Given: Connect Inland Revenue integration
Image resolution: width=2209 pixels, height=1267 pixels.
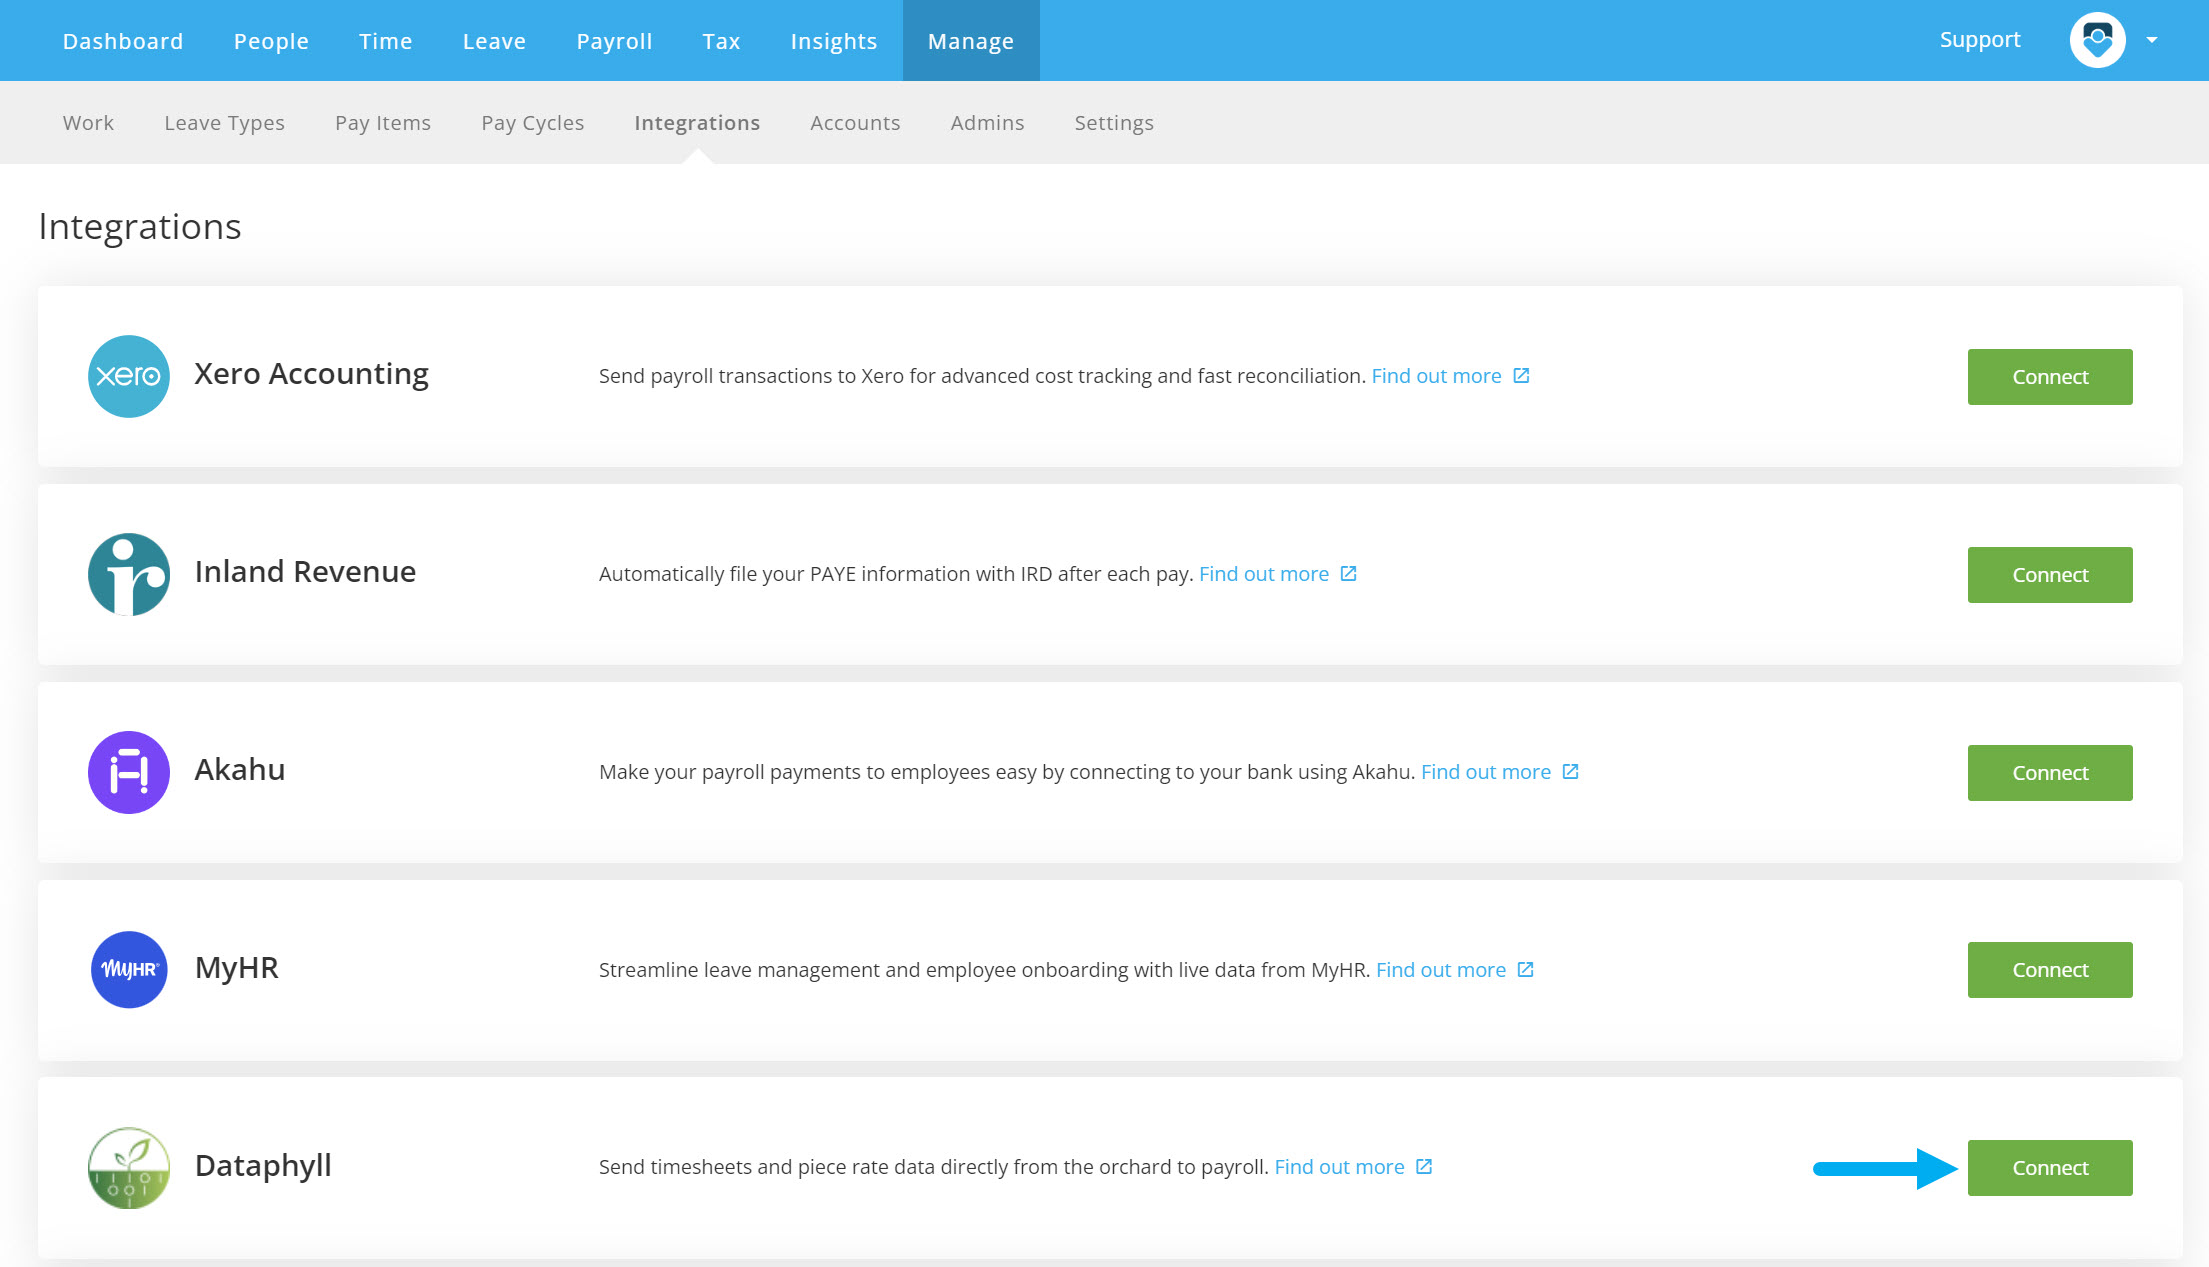Looking at the screenshot, I should pos(2050,575).
